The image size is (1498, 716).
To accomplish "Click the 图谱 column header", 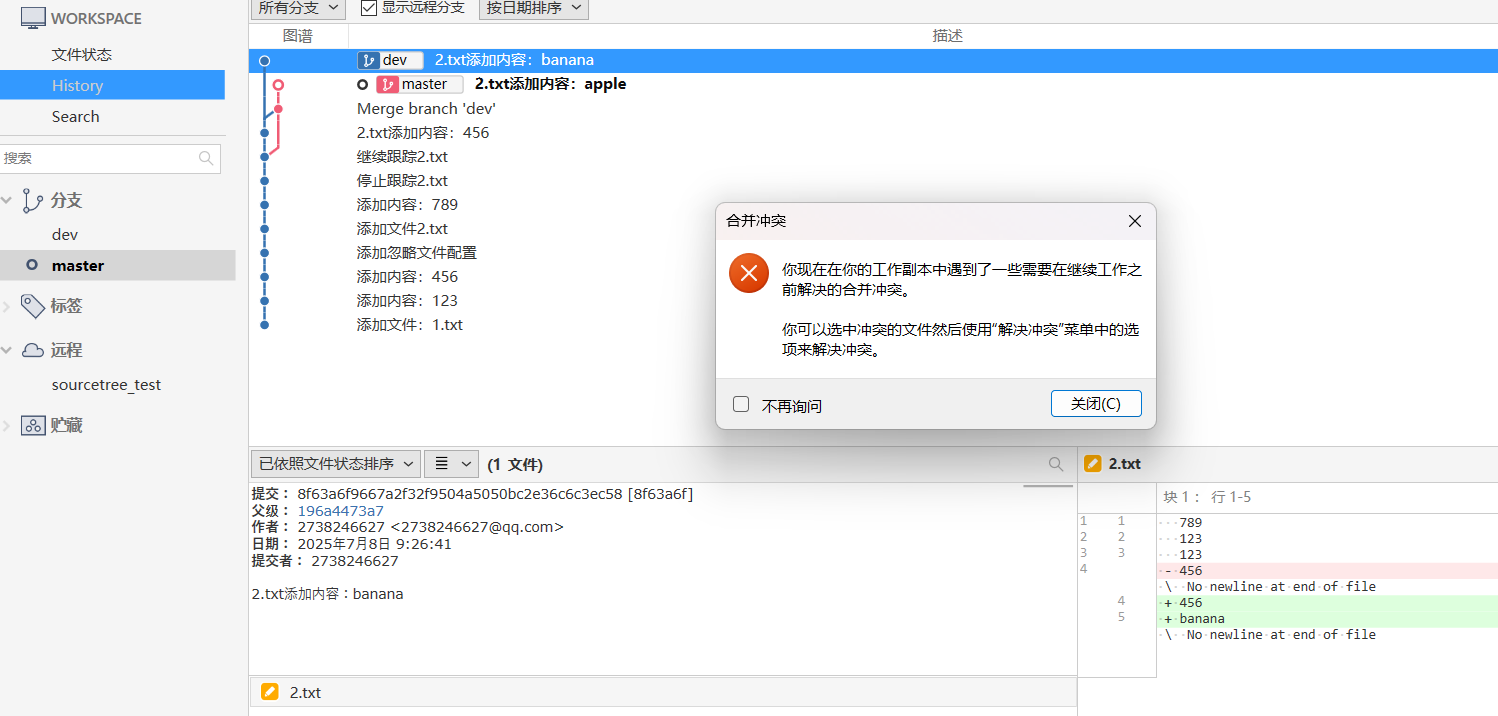I will [x=298, y=36].
